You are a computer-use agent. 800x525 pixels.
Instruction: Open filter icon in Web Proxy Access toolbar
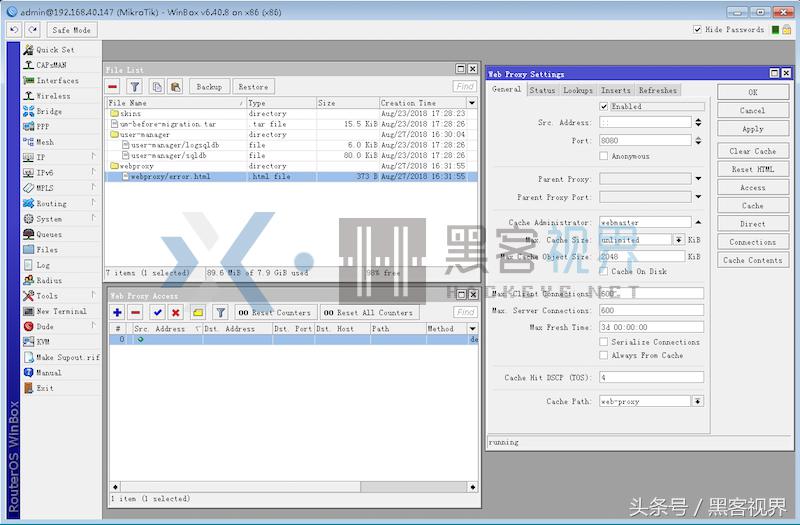pos(220,312)
